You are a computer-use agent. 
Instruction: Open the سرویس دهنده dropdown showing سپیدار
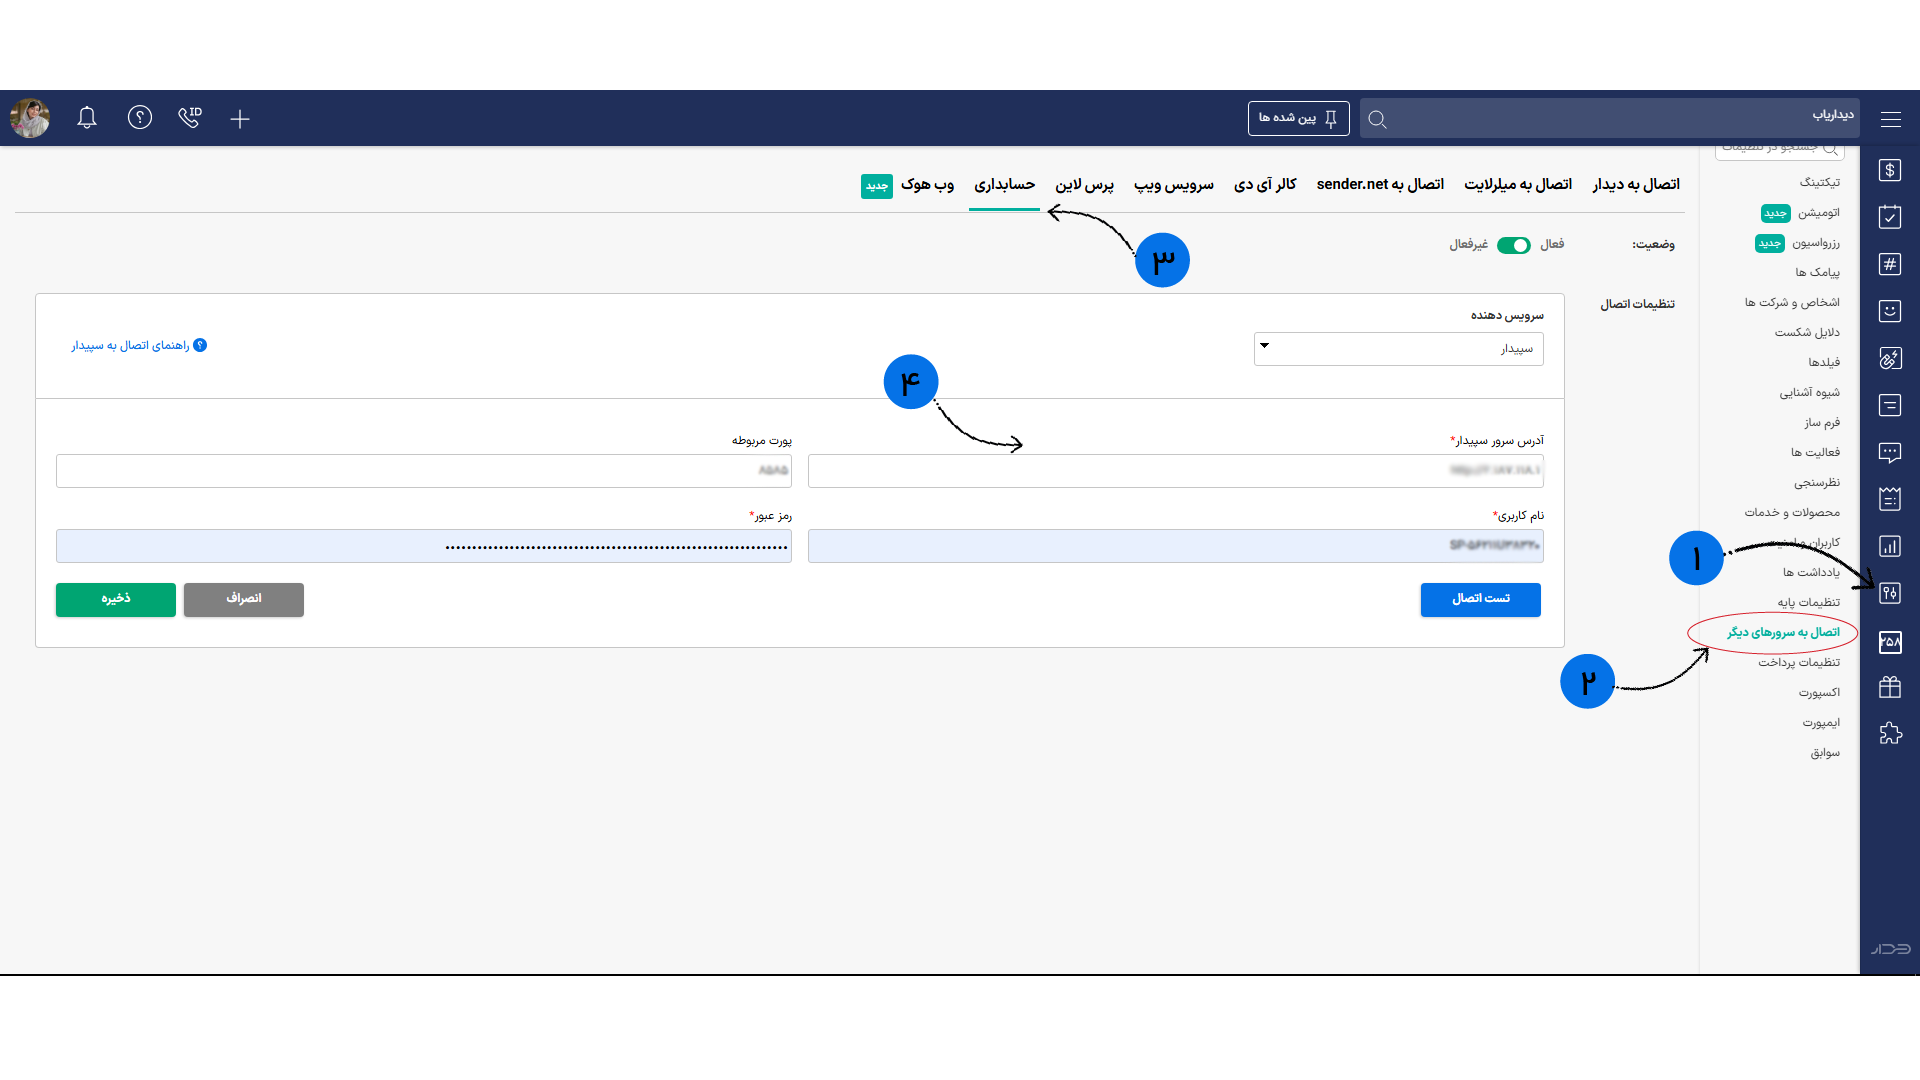pos(1398,349)
